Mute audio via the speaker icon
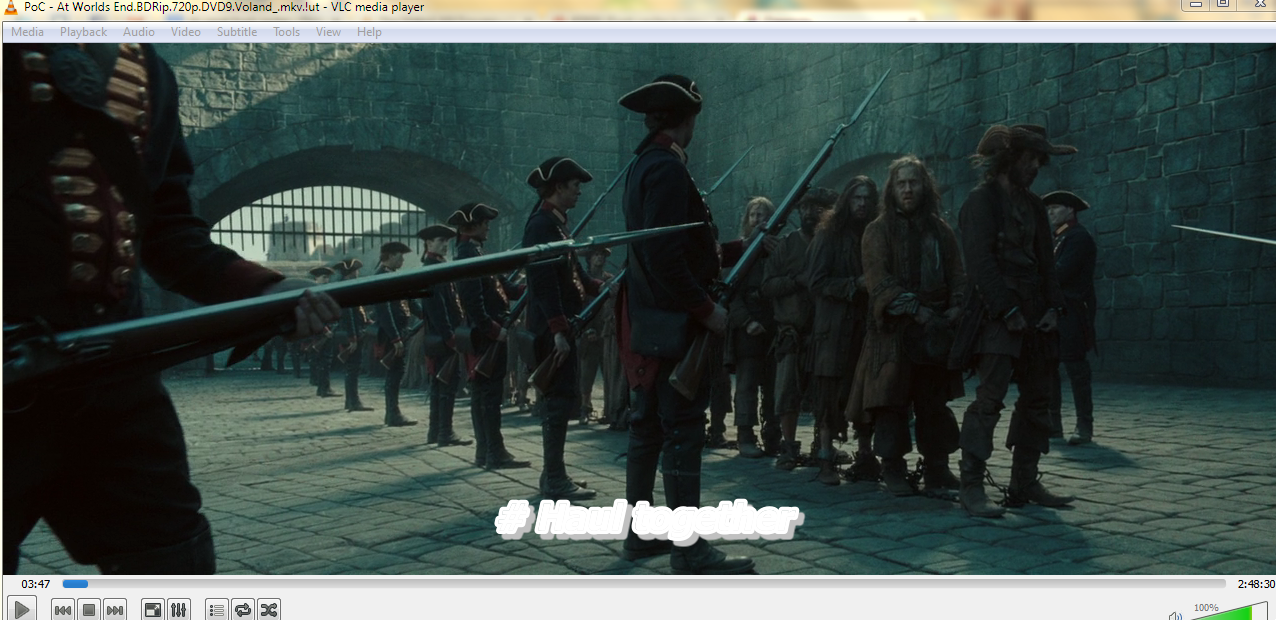The image size is (1276, 620). [1175, 614]
